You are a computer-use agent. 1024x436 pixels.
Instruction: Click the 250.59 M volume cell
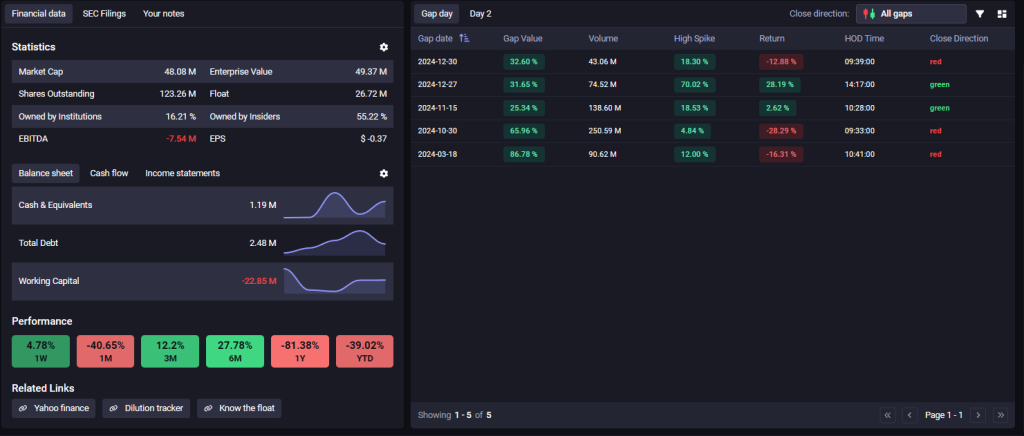(x=605, y=131)
